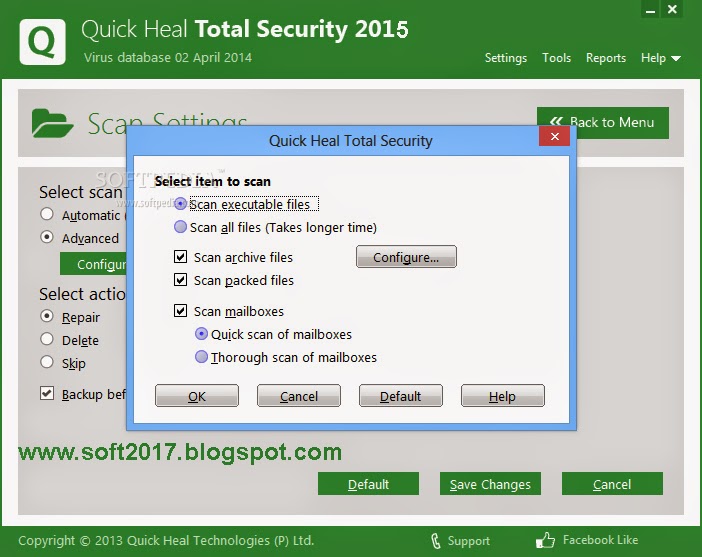Image resolution: width=702 pixels, height=557 pixels.
Task: Toggle Scan mailboxes checkbox
Action: coord(180,311)
